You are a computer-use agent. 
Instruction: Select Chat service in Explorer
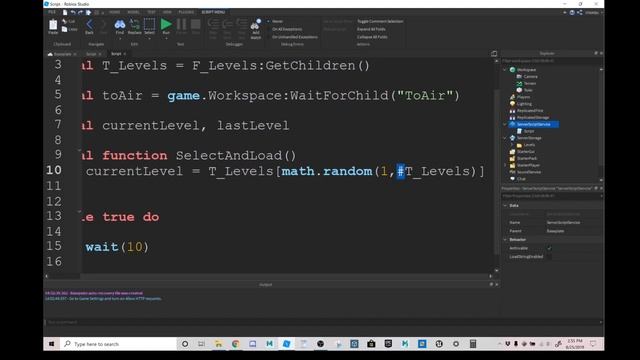[x=521, y=179]
